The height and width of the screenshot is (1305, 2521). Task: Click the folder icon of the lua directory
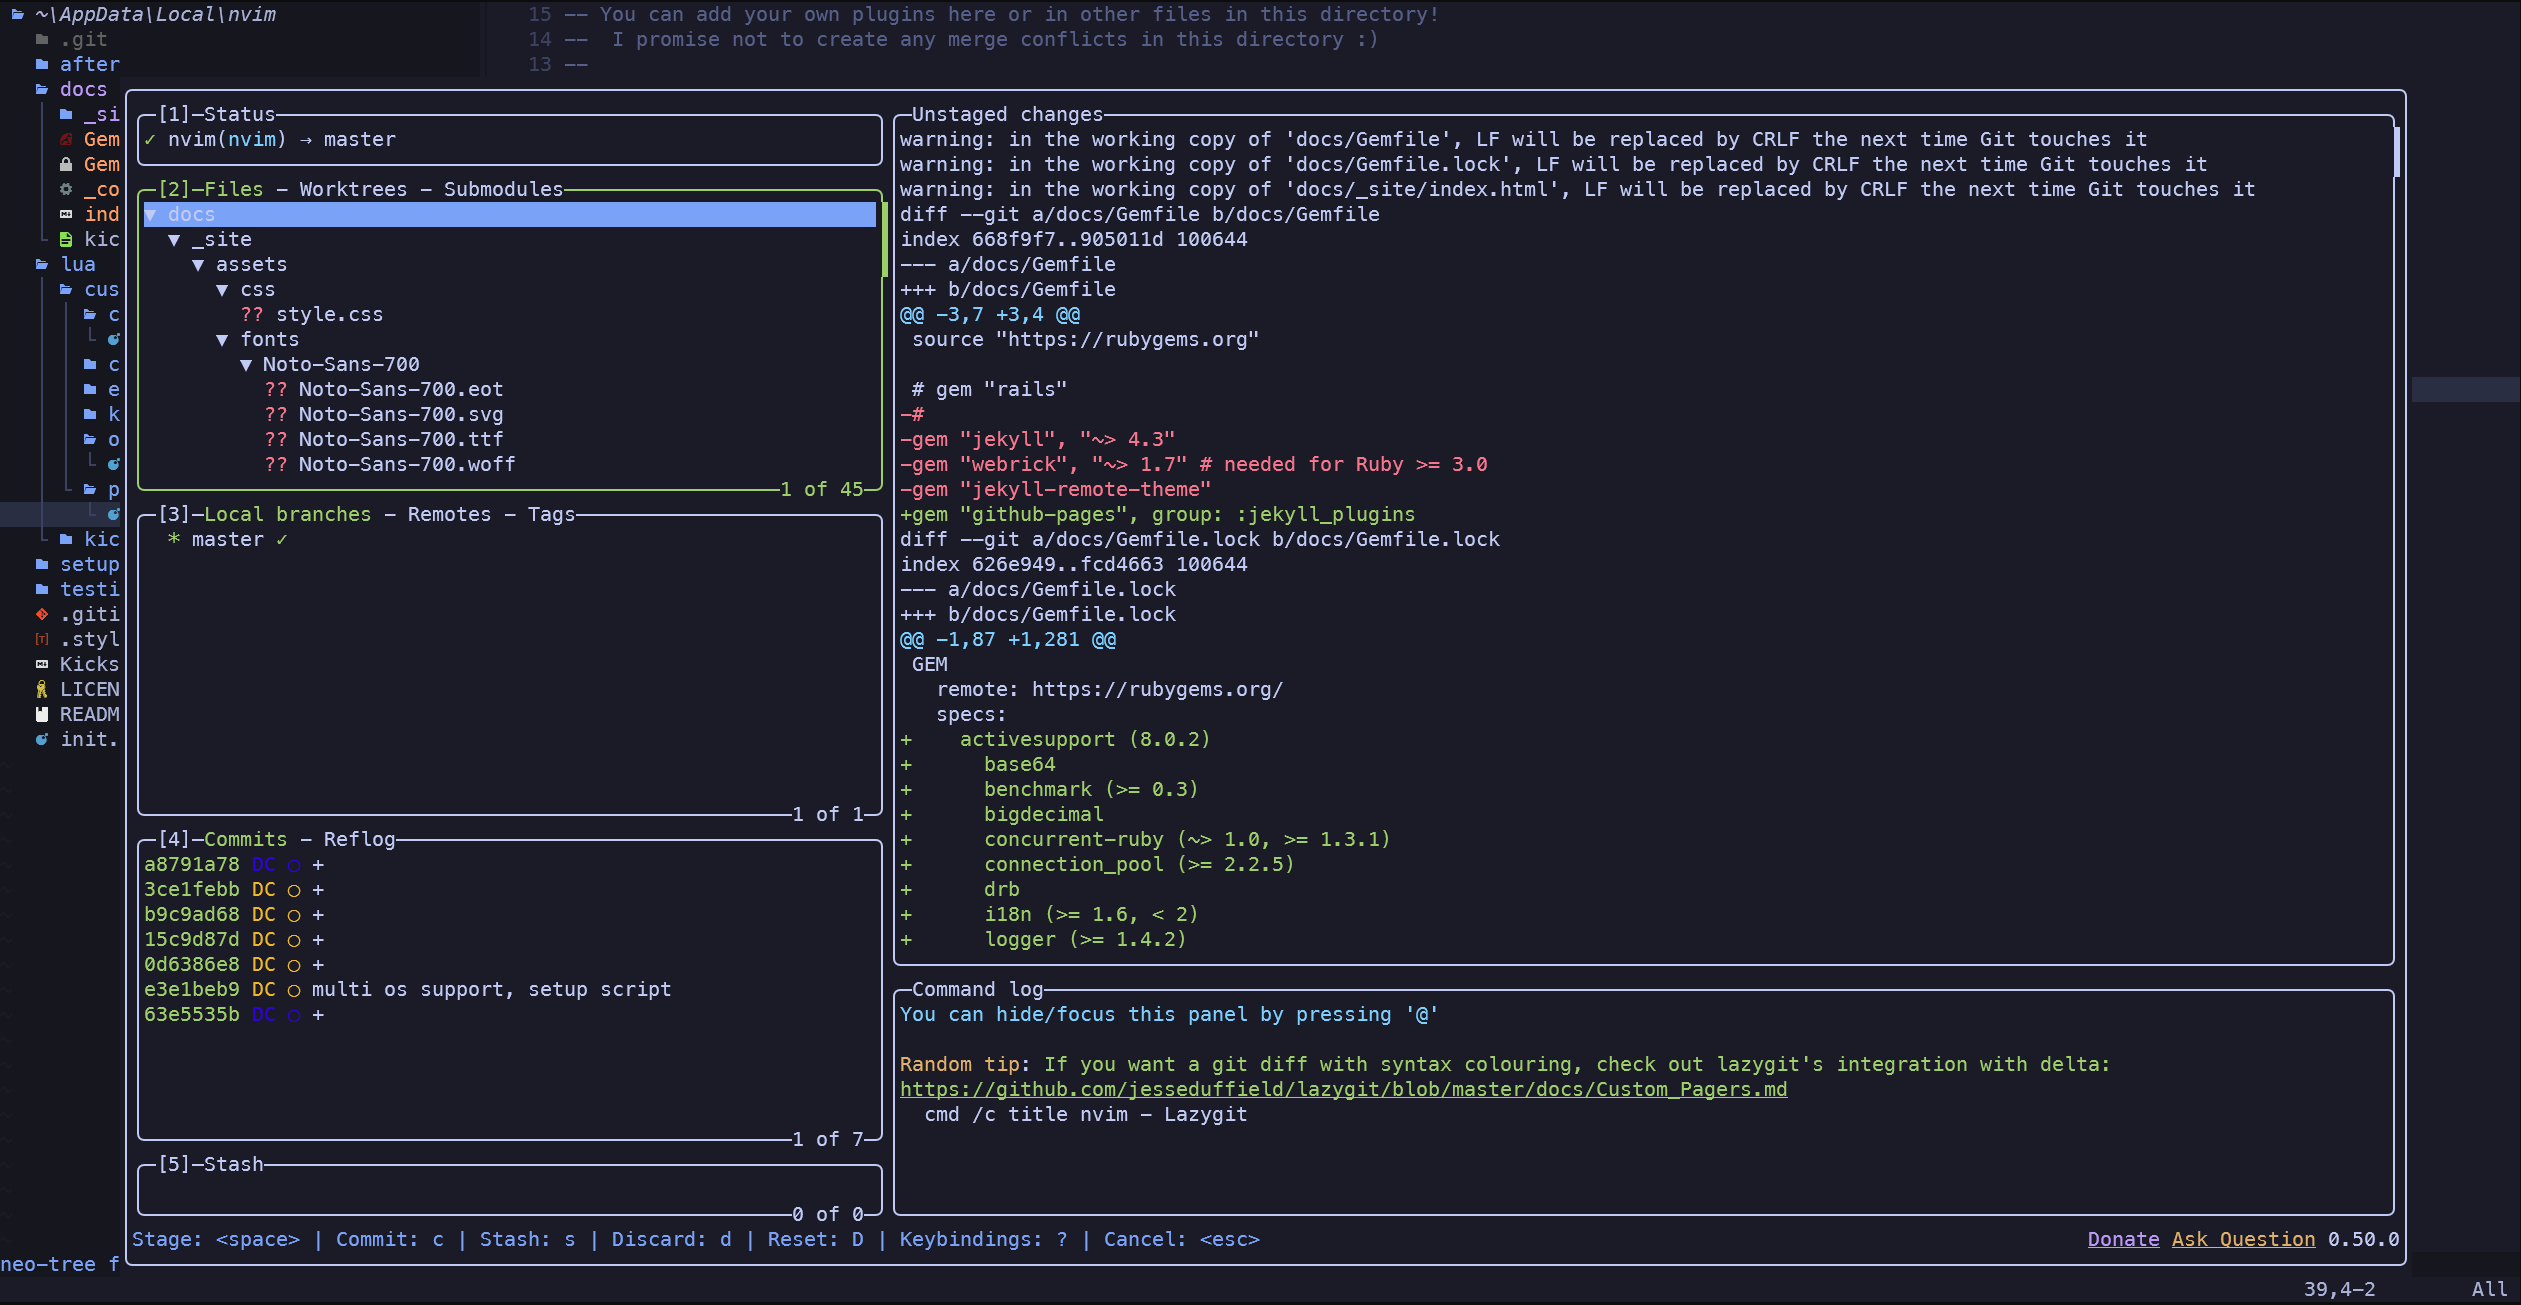(x=42, y=263)
